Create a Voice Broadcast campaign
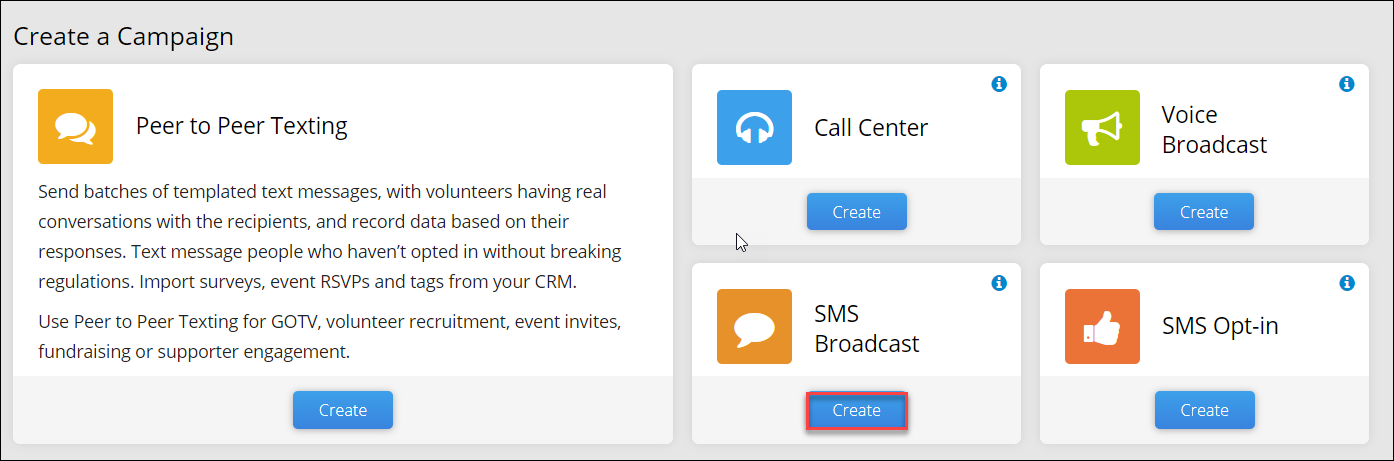This screenshot has height=461, width=1394. (x=1204, y=212)
